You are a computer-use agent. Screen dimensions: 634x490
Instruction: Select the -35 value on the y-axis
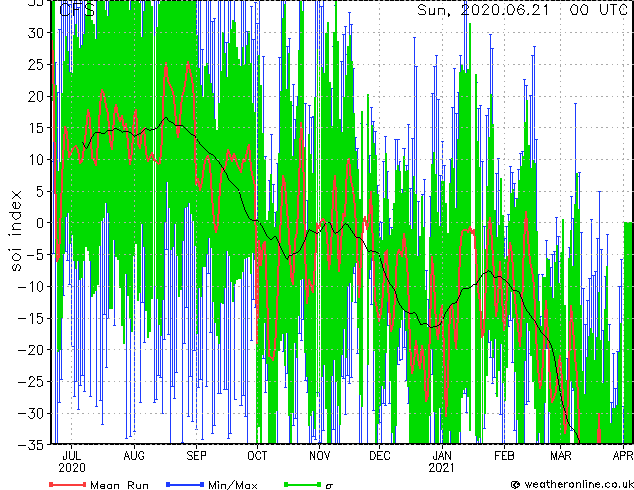tap(30, 445)
